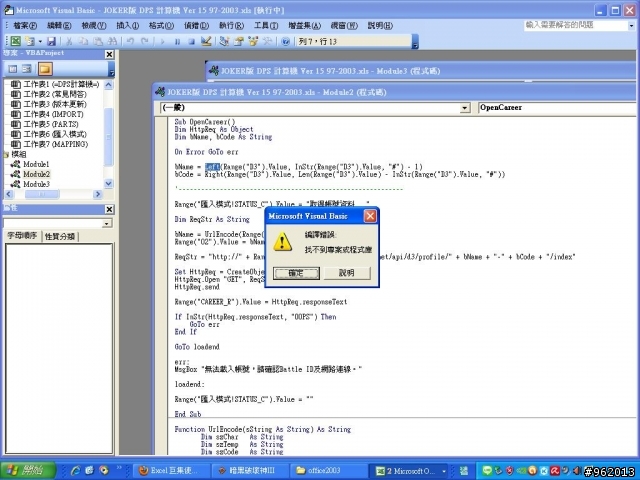640x480 pixels.
Task: Toggle the Design Mode icon
Action: point(206,41)
